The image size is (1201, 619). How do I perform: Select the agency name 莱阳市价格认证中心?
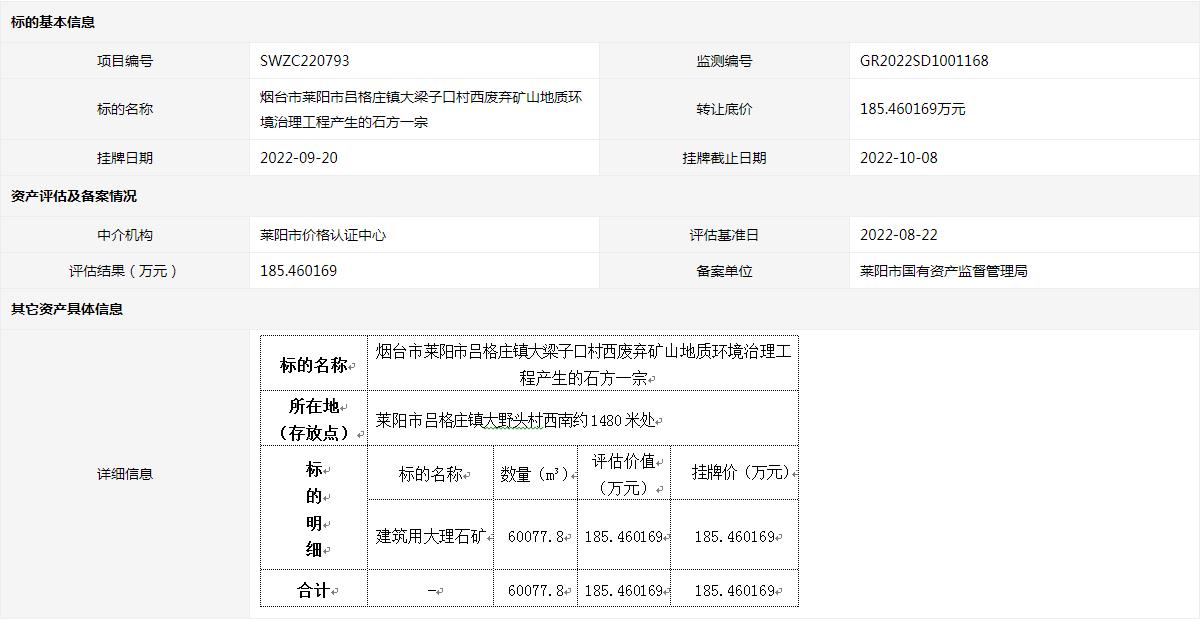tap(323, 235)
